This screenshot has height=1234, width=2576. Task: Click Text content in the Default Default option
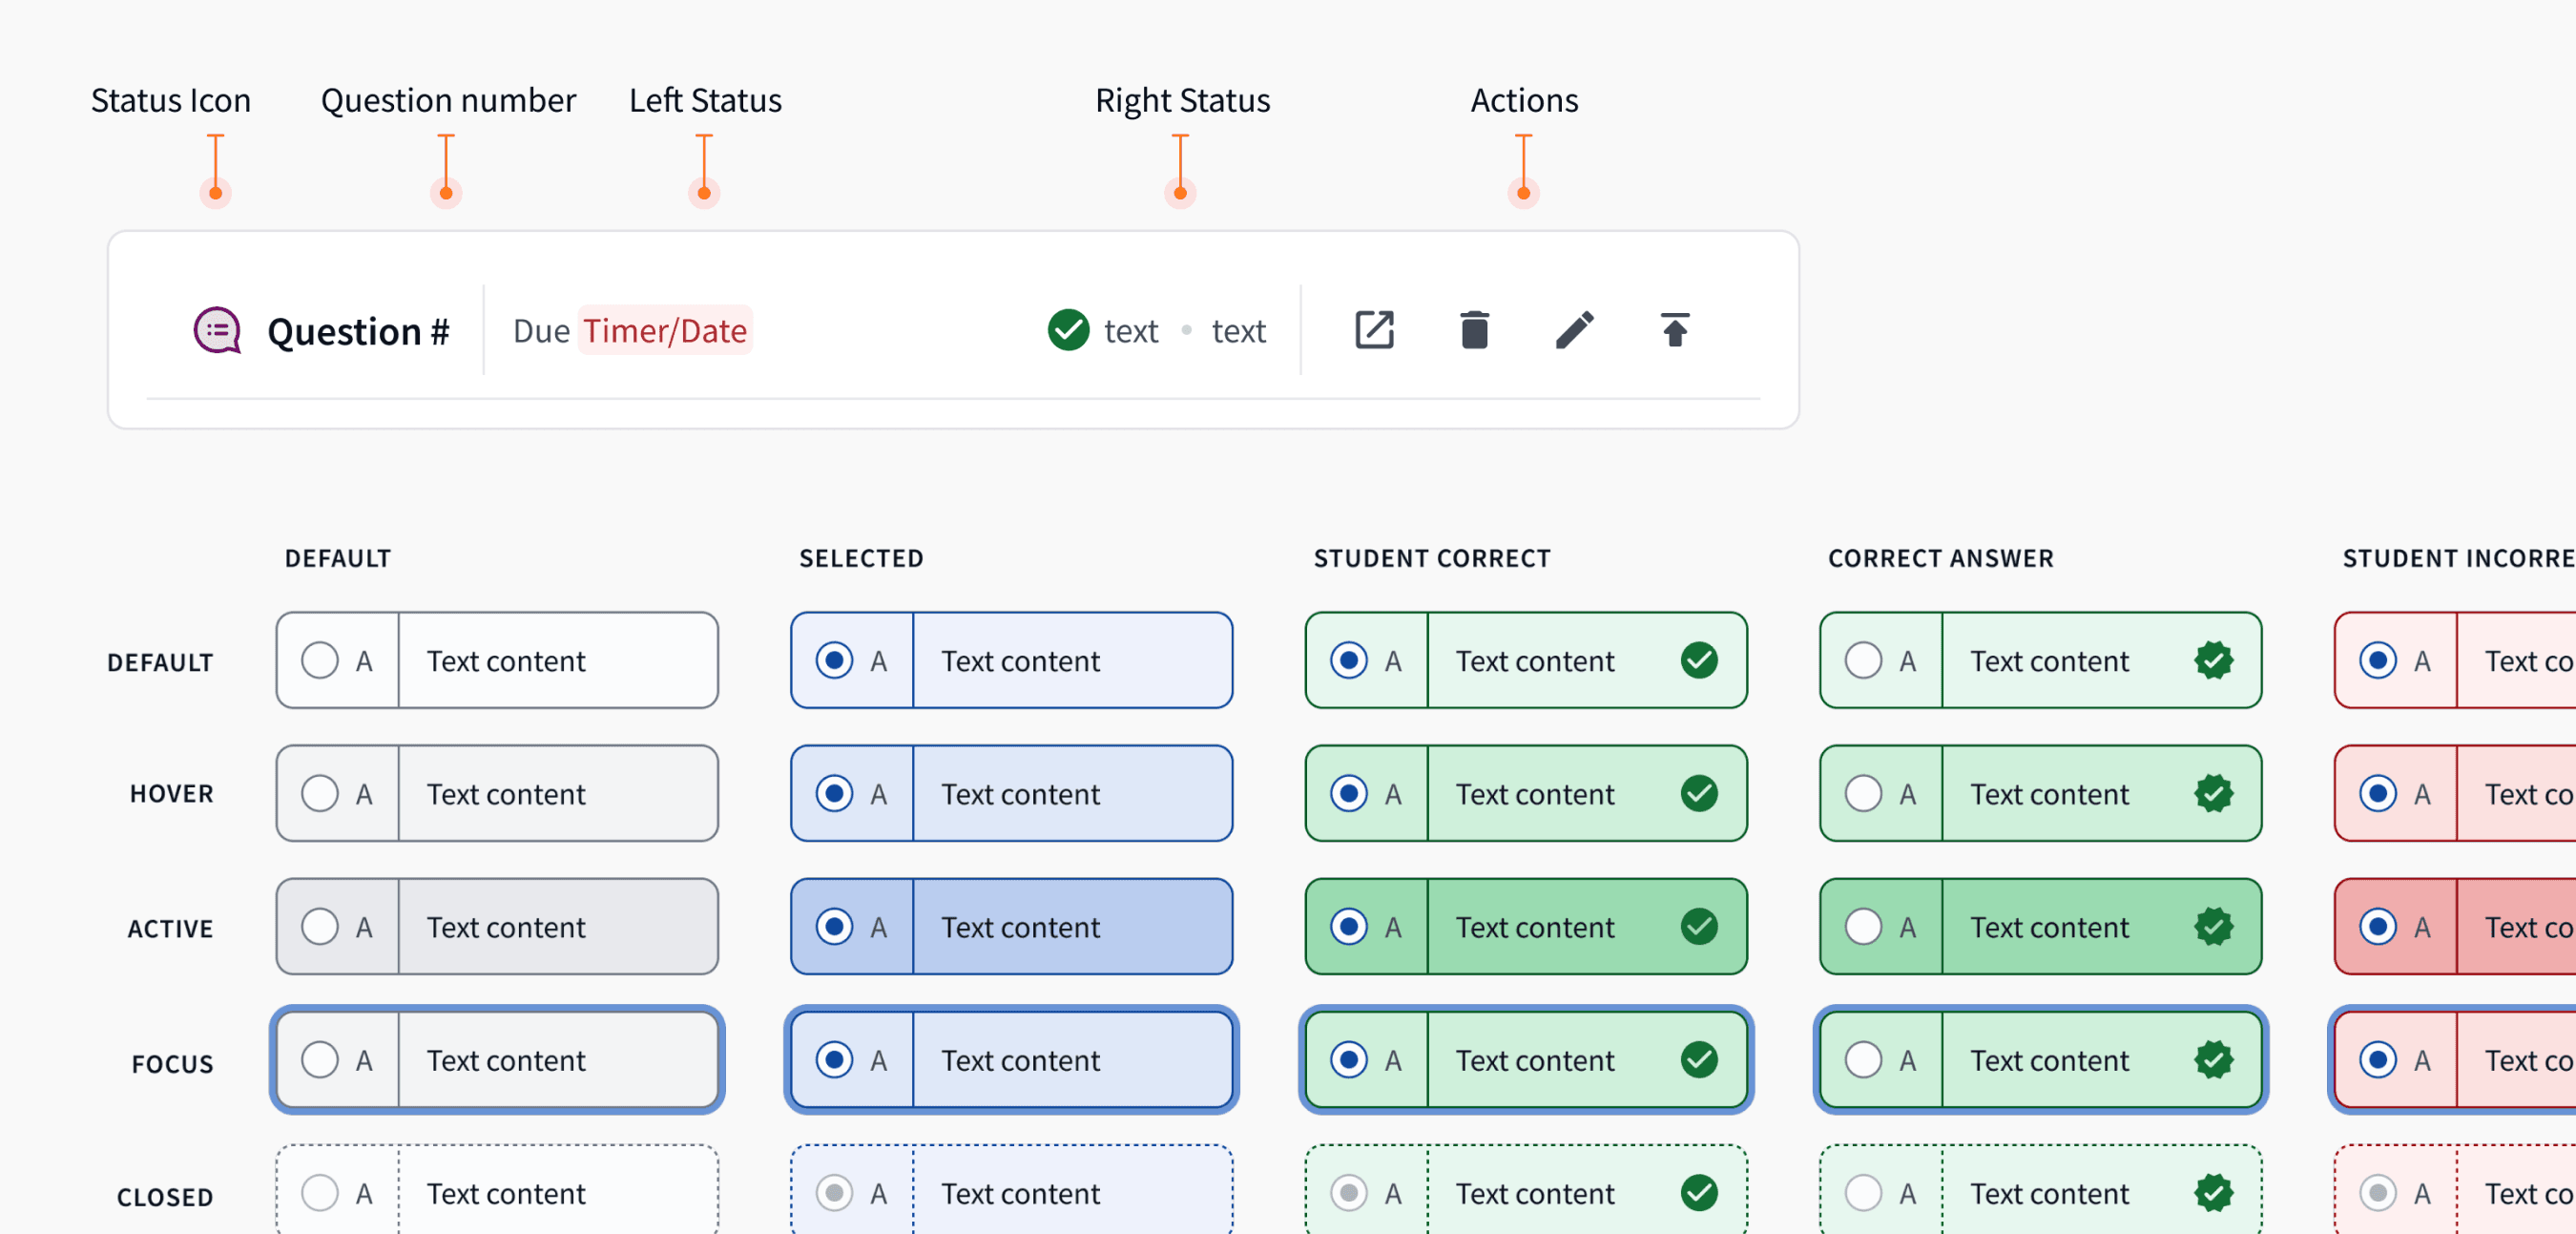[506, 660]
